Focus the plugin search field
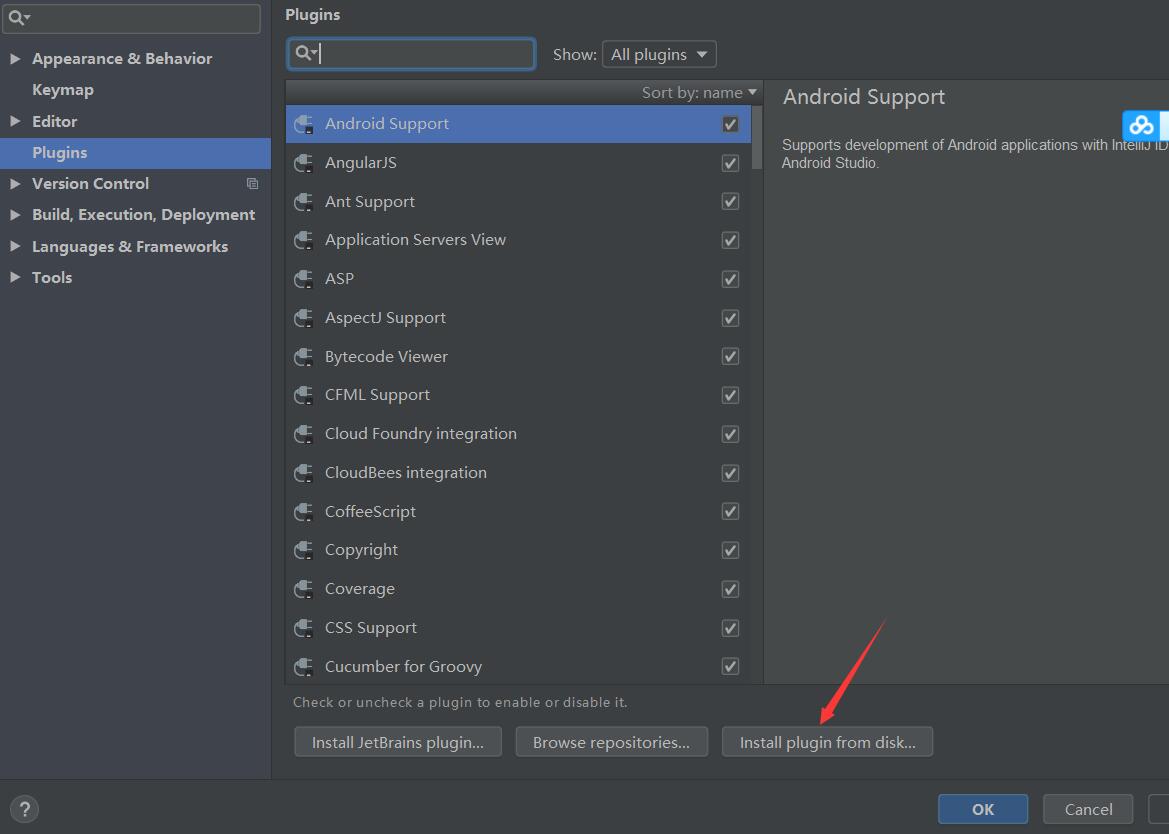The image size is (1169, 834). pyautogui.click(x=411, y=54)
